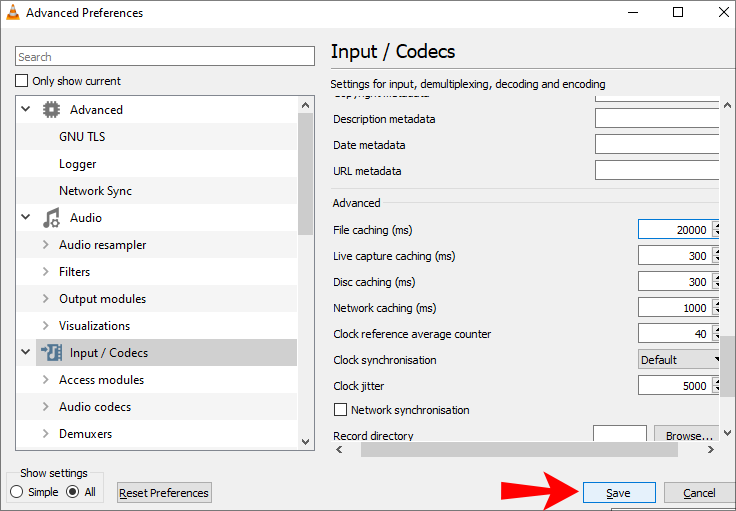Open the Clock synchronisation dropdown
This screenshot has height=511, width=736.
[x=680, y=360]
